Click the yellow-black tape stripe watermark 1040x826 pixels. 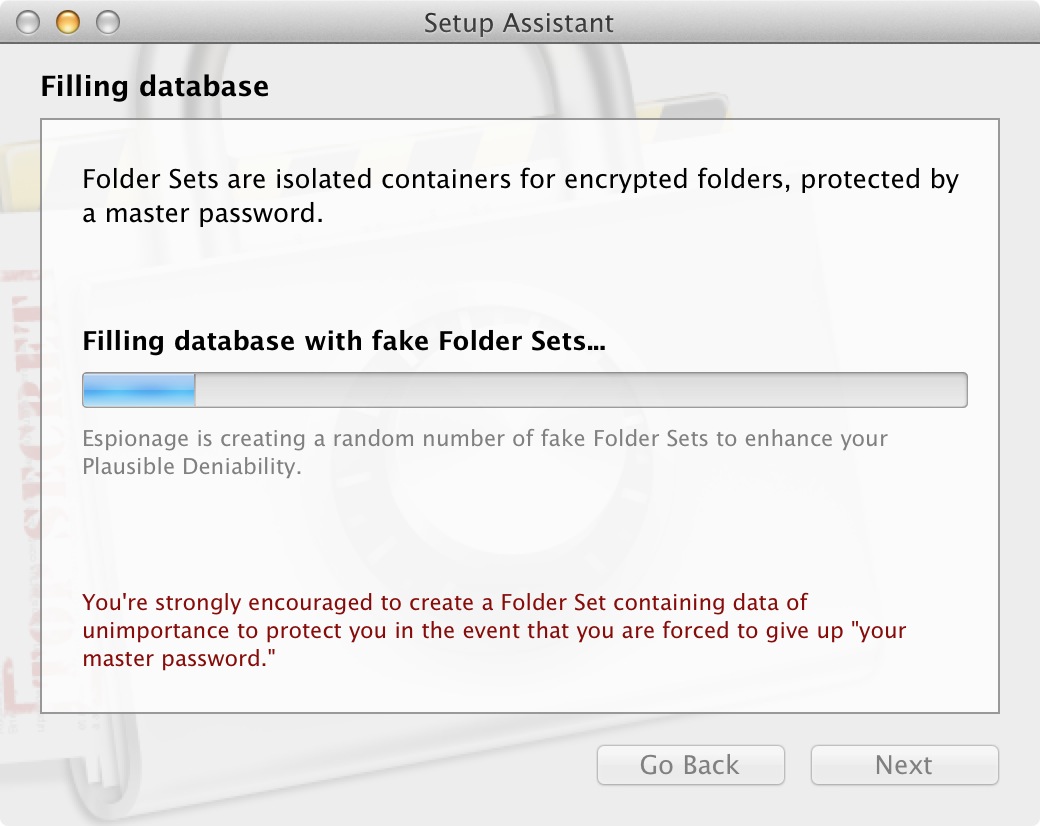(683, 107)
